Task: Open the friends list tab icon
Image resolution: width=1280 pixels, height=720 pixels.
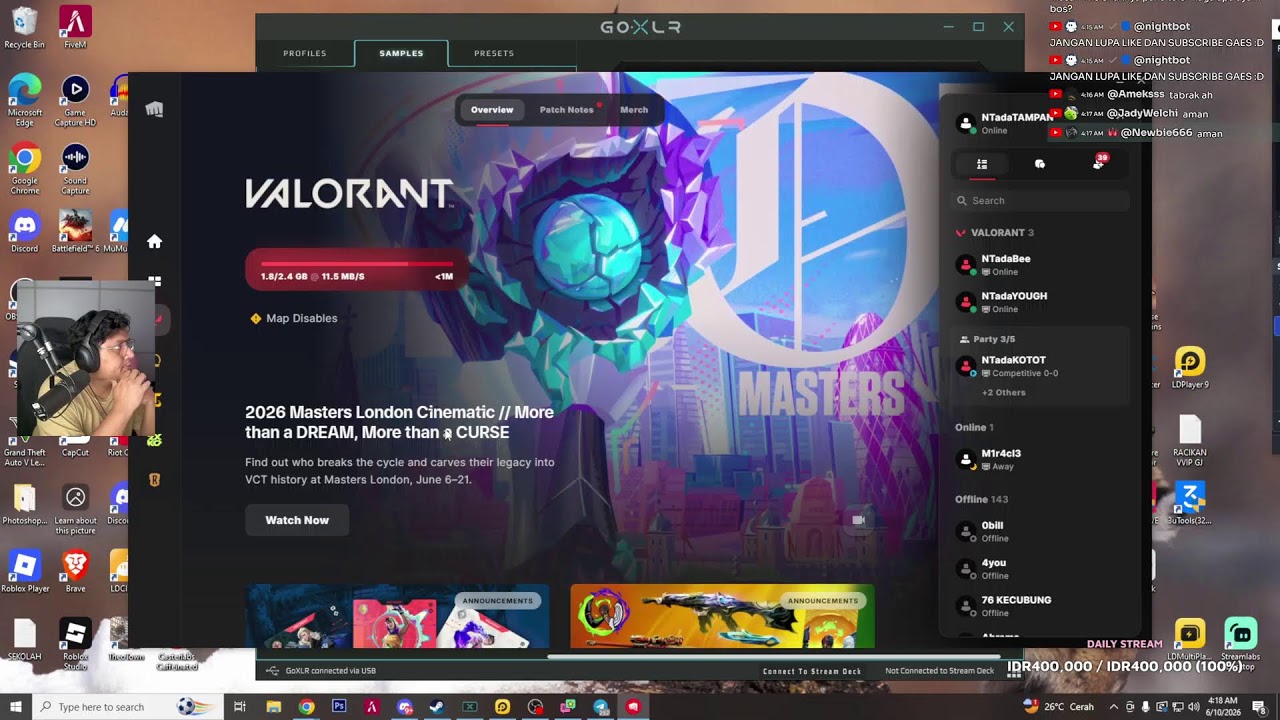Action: point(982,164)
